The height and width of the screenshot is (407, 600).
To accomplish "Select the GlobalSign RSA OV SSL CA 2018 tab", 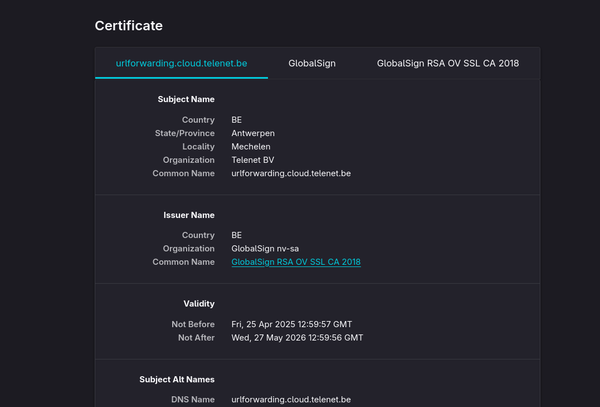I will pos(447,63).
